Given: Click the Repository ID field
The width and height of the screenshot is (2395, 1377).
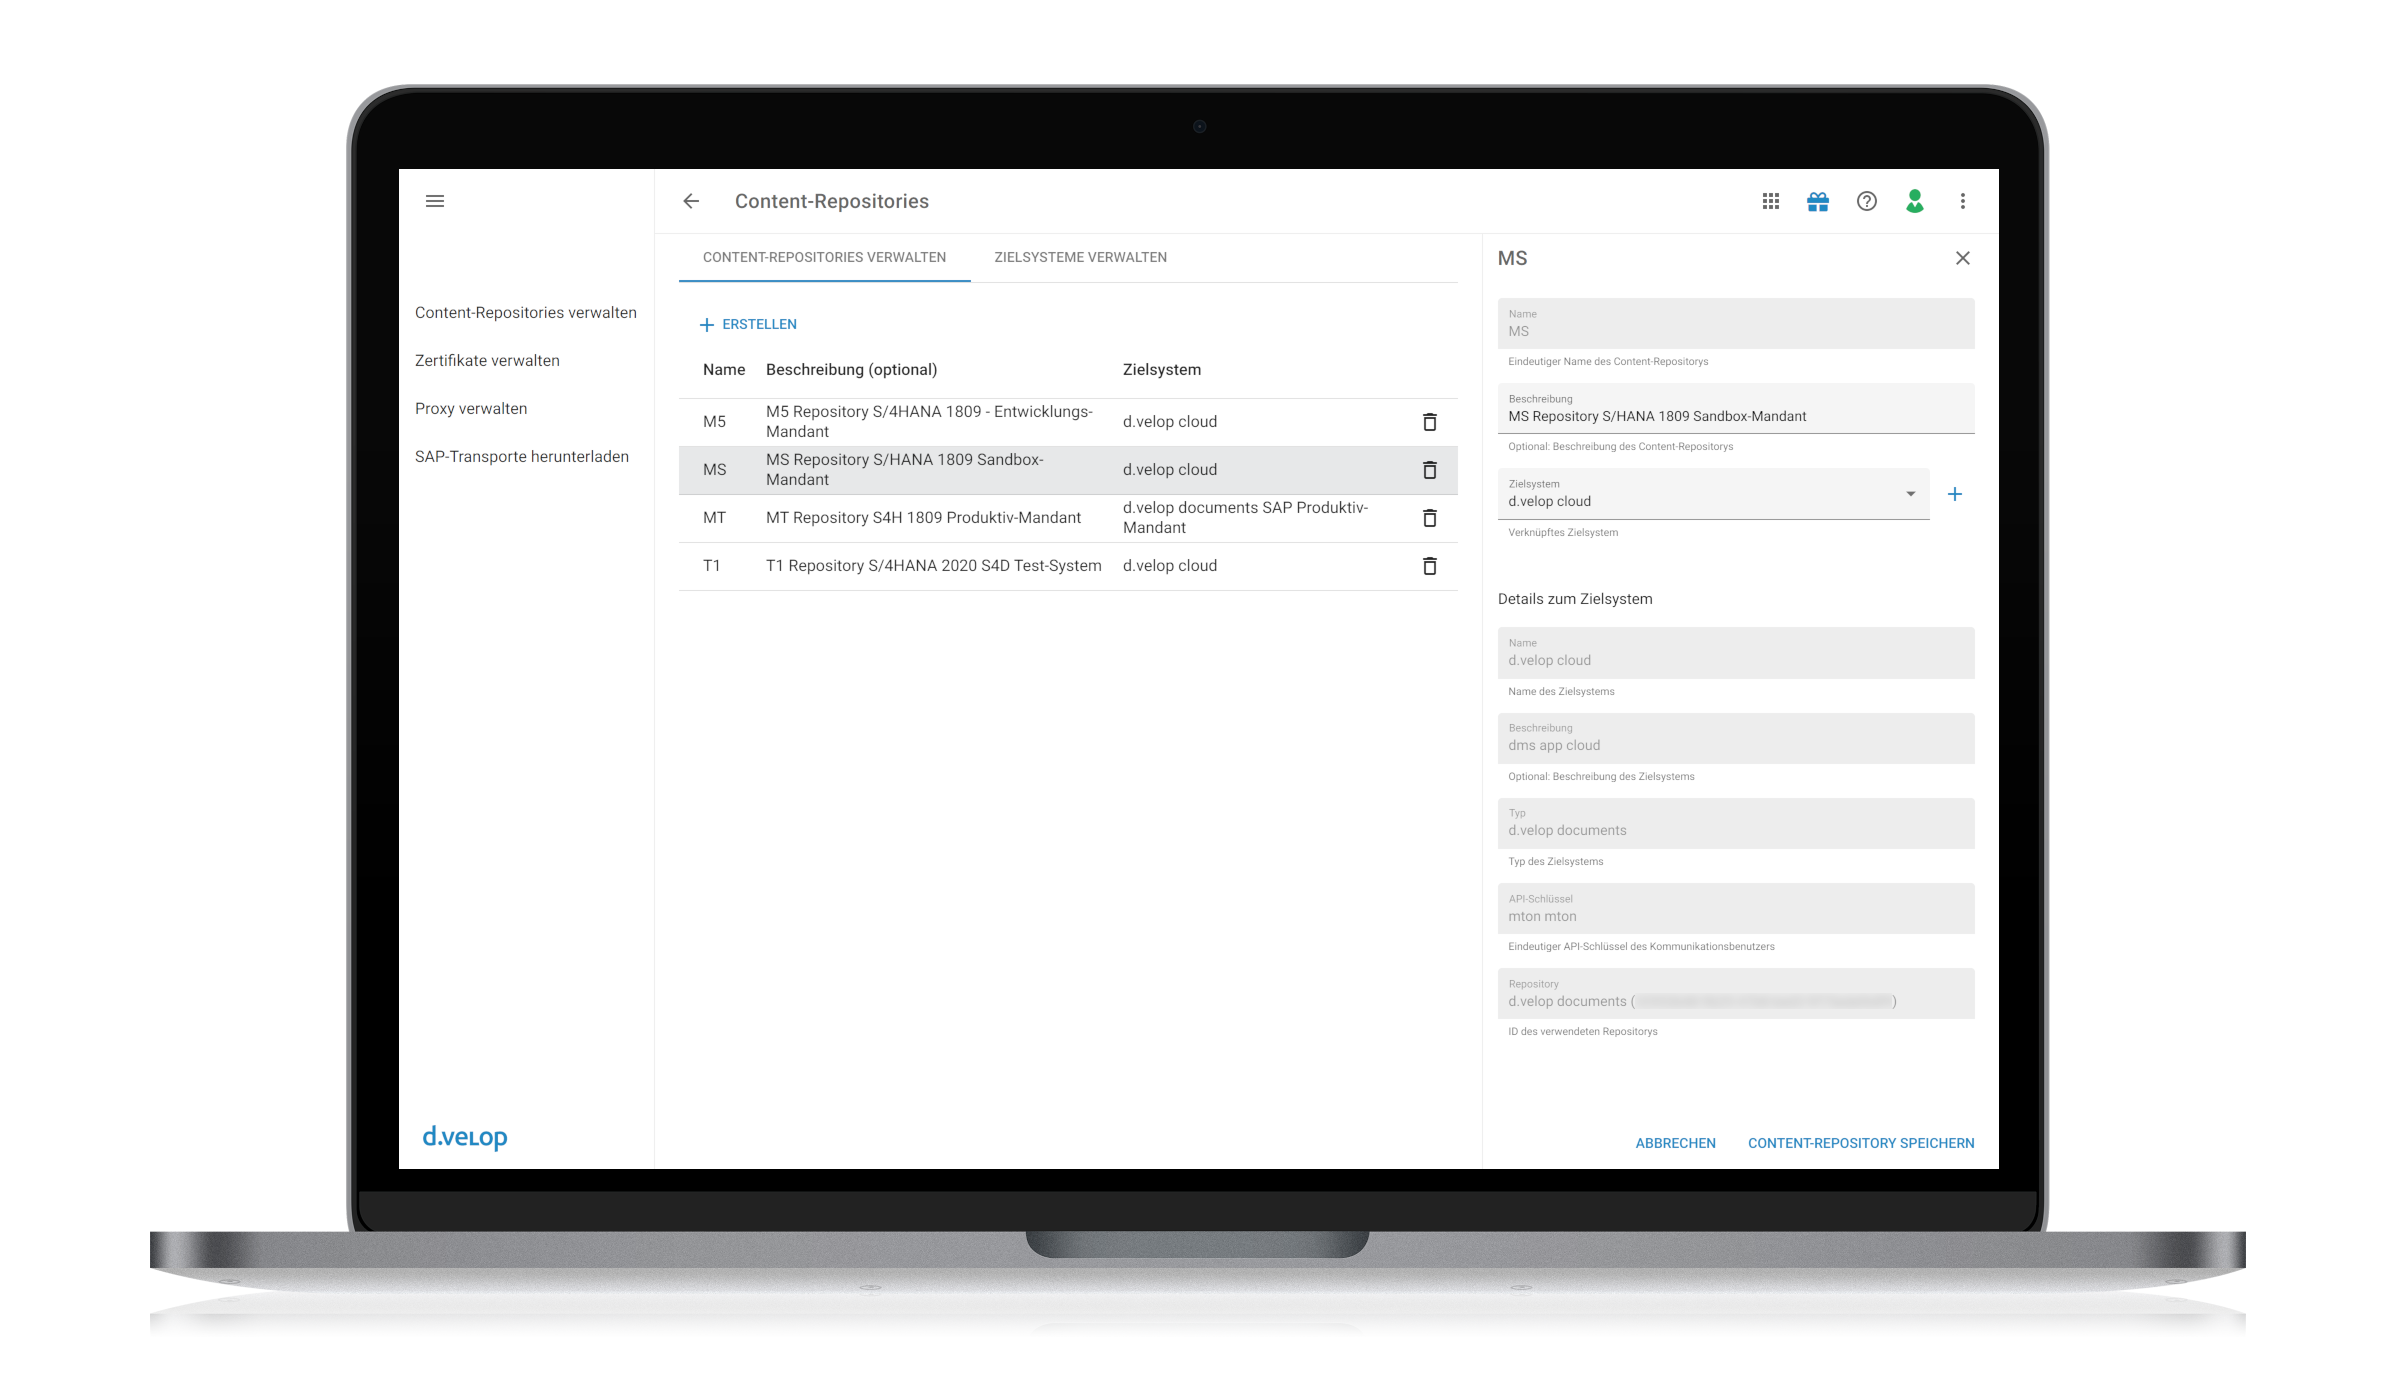Looking at the screenshot, I should [x=1735, y=993].
